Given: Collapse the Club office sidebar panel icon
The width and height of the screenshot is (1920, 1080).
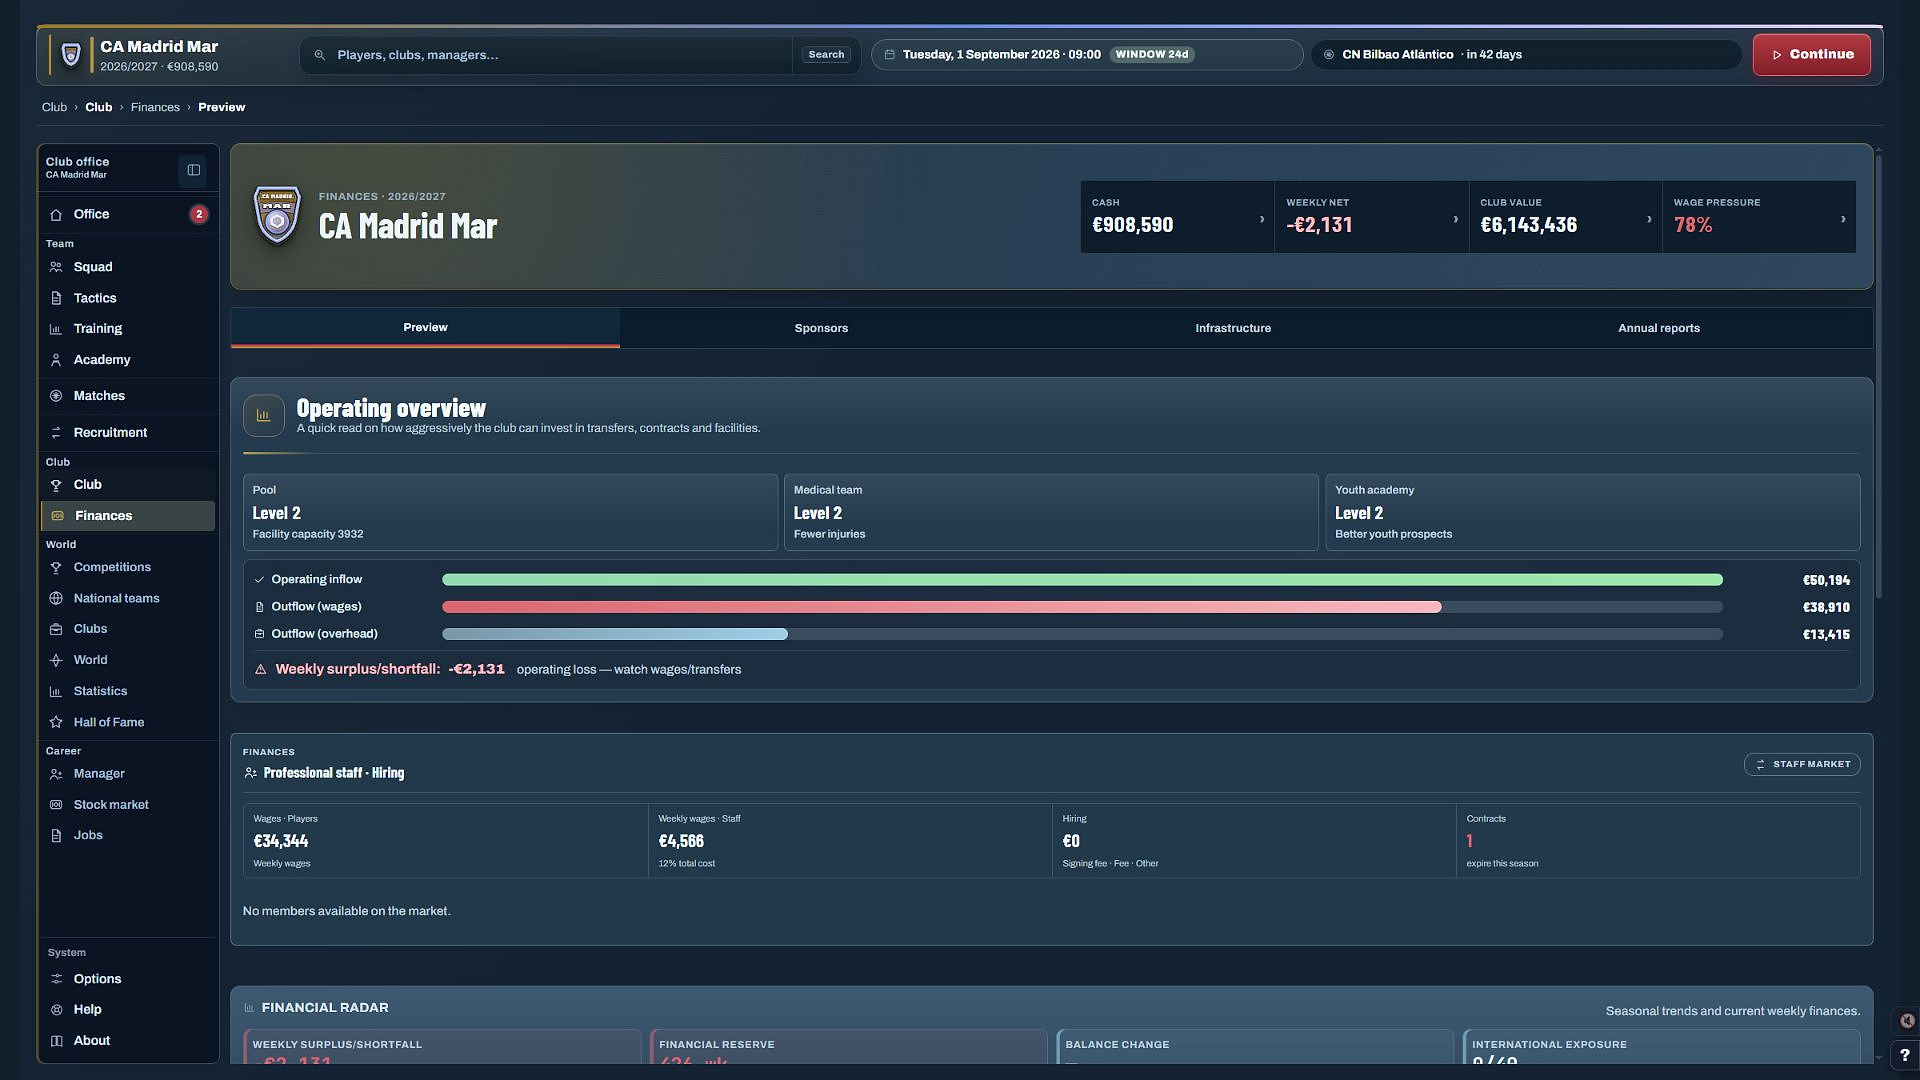Looking at the screenshot, I should [194, 170].
